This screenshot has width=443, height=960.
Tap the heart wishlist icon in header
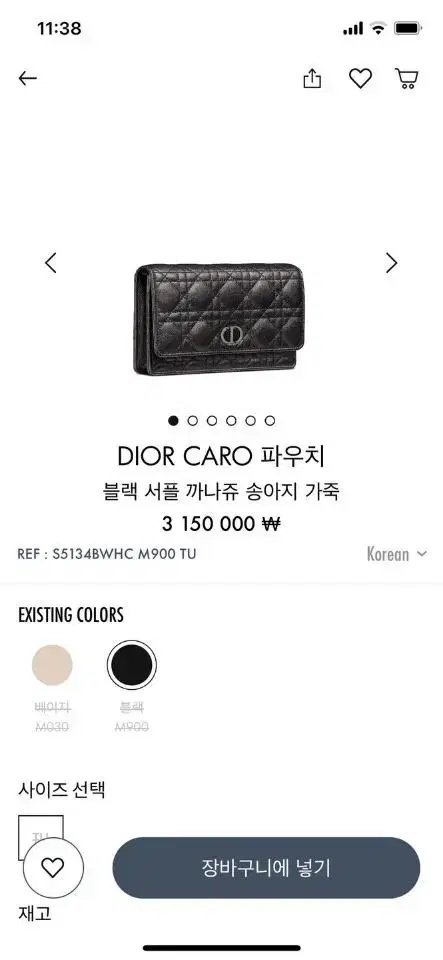click(x=360, y=78)
